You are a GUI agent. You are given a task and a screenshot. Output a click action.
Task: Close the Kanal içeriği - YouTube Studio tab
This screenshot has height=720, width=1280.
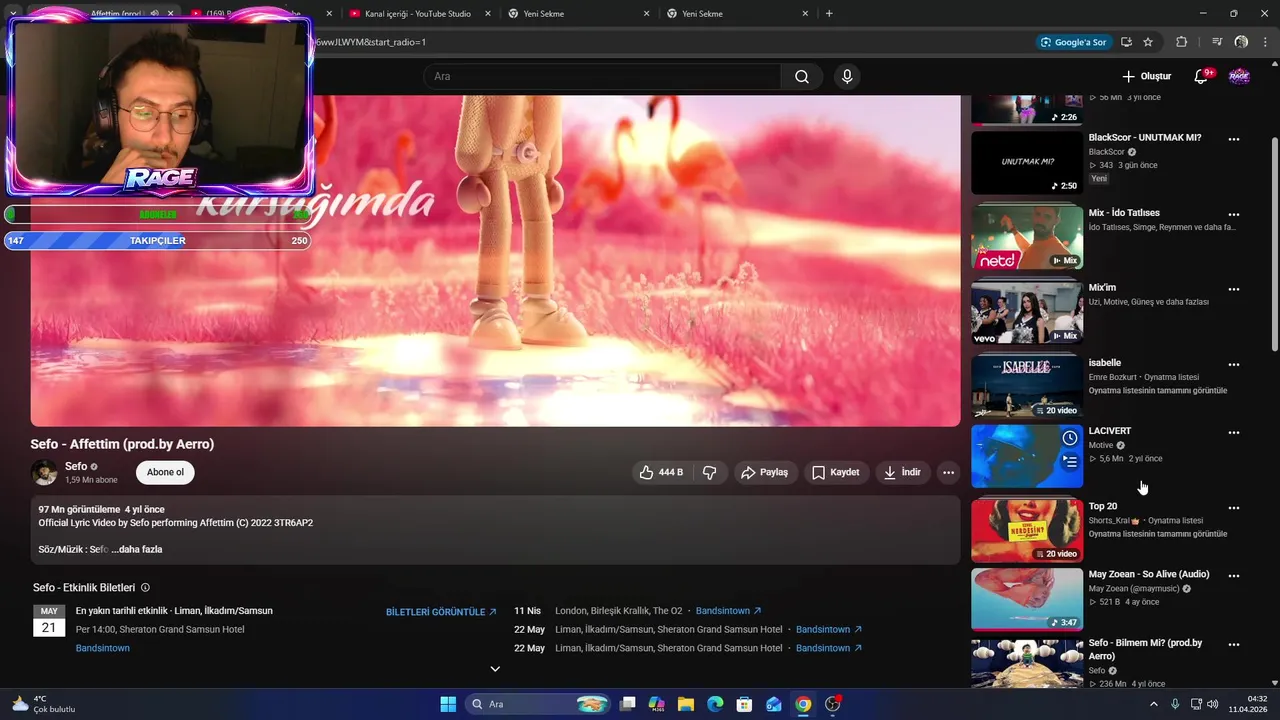pyautogui.click(x=487, y=14)
